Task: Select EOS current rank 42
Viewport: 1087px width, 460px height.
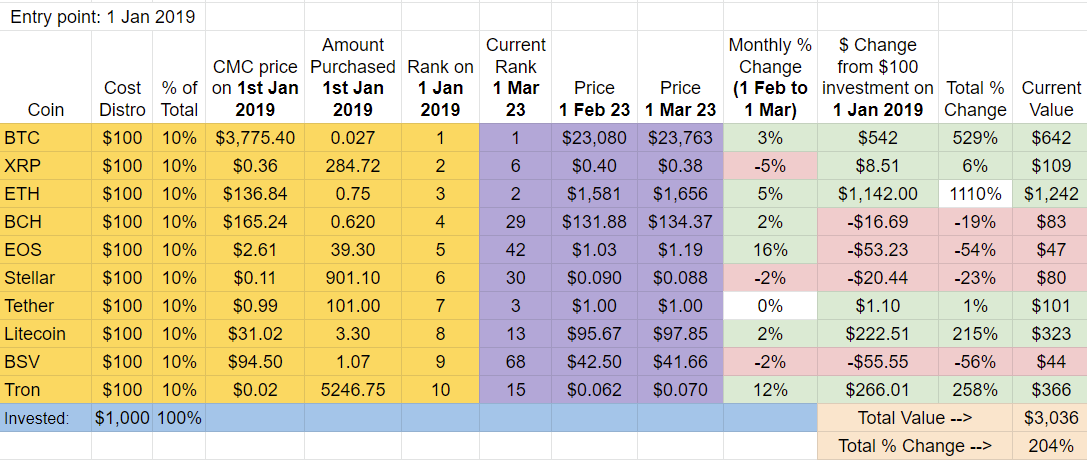Action: click(515, 249)
